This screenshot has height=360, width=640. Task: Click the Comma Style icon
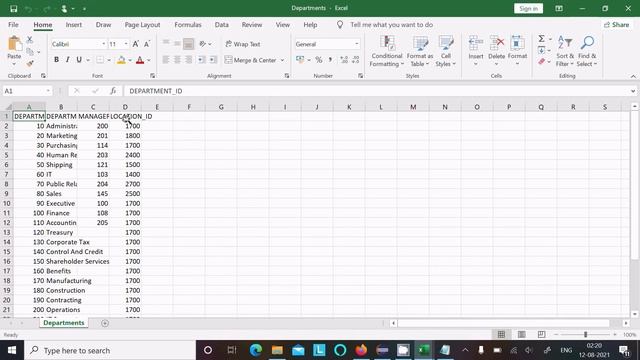point(330,60)
